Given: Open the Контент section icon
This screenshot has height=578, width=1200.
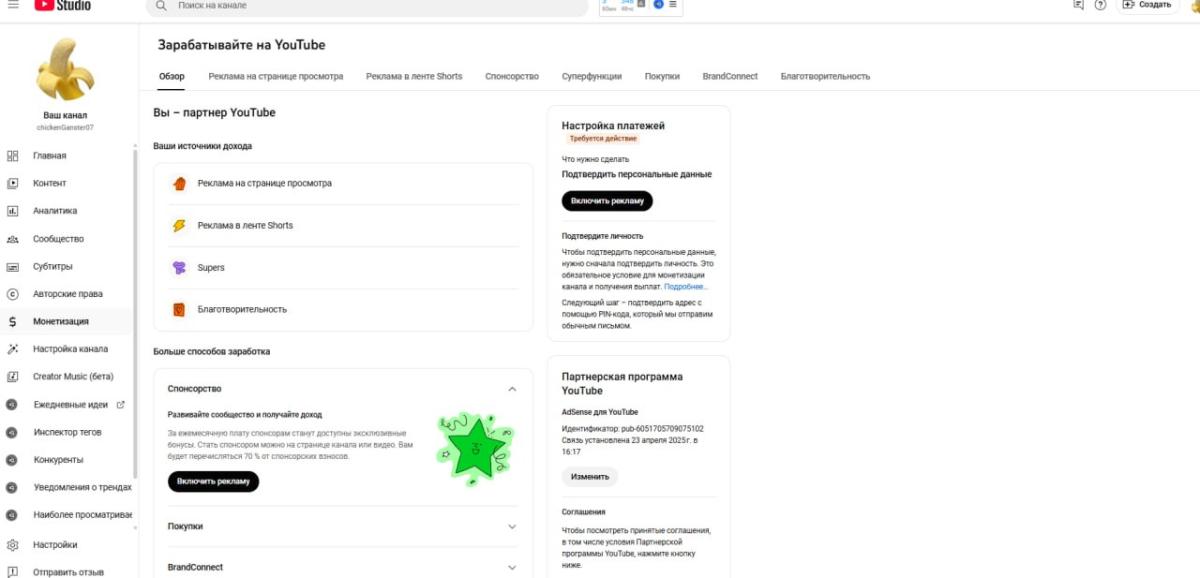Looking at the screenshot, I should pos(13,183).
